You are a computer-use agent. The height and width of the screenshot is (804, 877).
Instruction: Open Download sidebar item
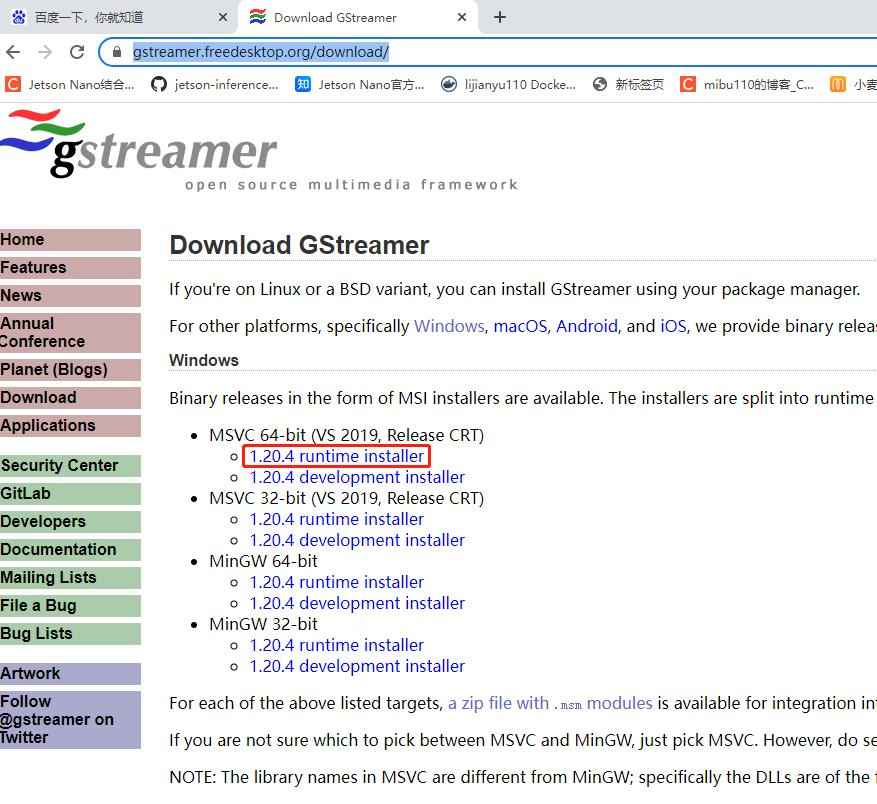(70, 397)
